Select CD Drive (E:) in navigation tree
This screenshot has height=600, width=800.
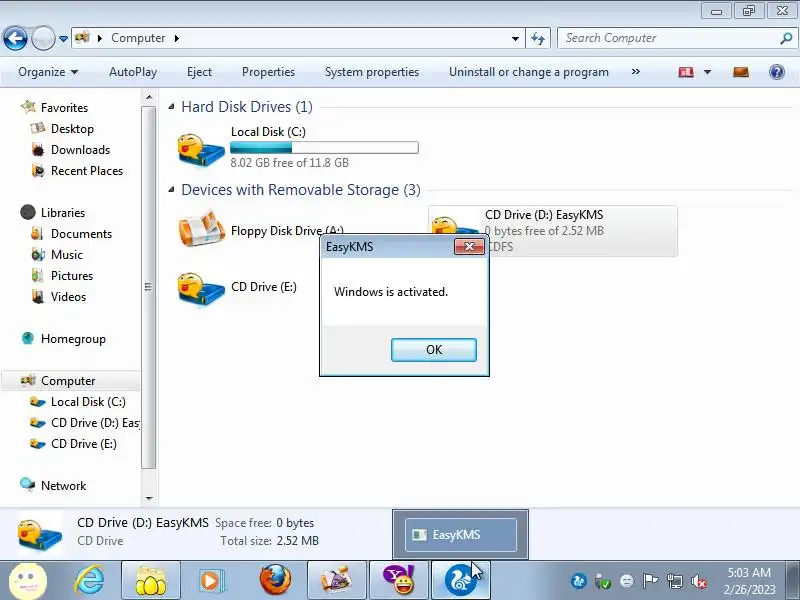(84, 443)
